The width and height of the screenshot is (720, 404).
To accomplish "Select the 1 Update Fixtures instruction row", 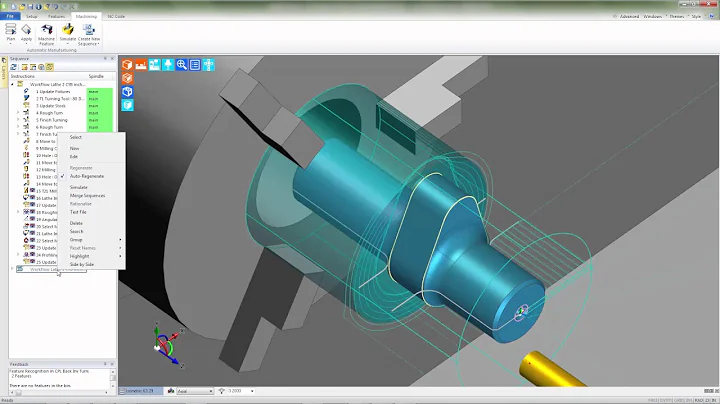I will coord(53,91).
